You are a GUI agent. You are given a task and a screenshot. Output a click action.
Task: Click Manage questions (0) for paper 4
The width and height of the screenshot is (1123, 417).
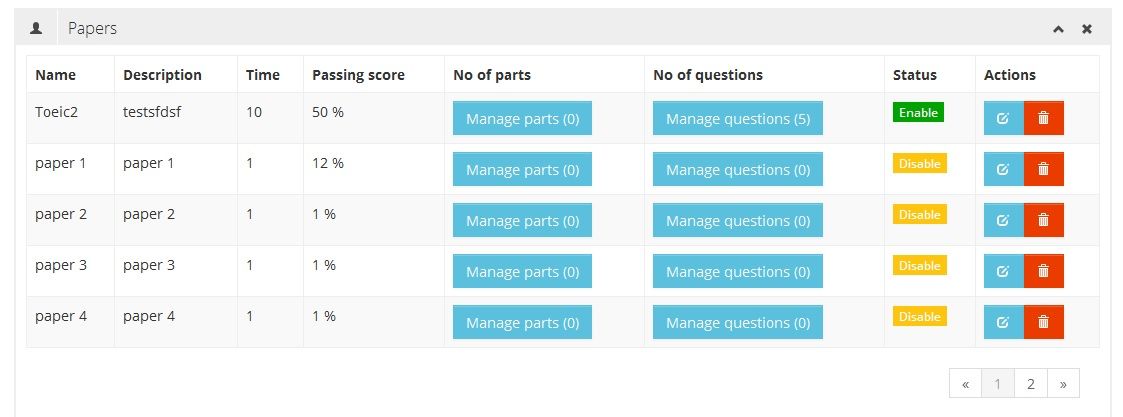pos(737,322)
